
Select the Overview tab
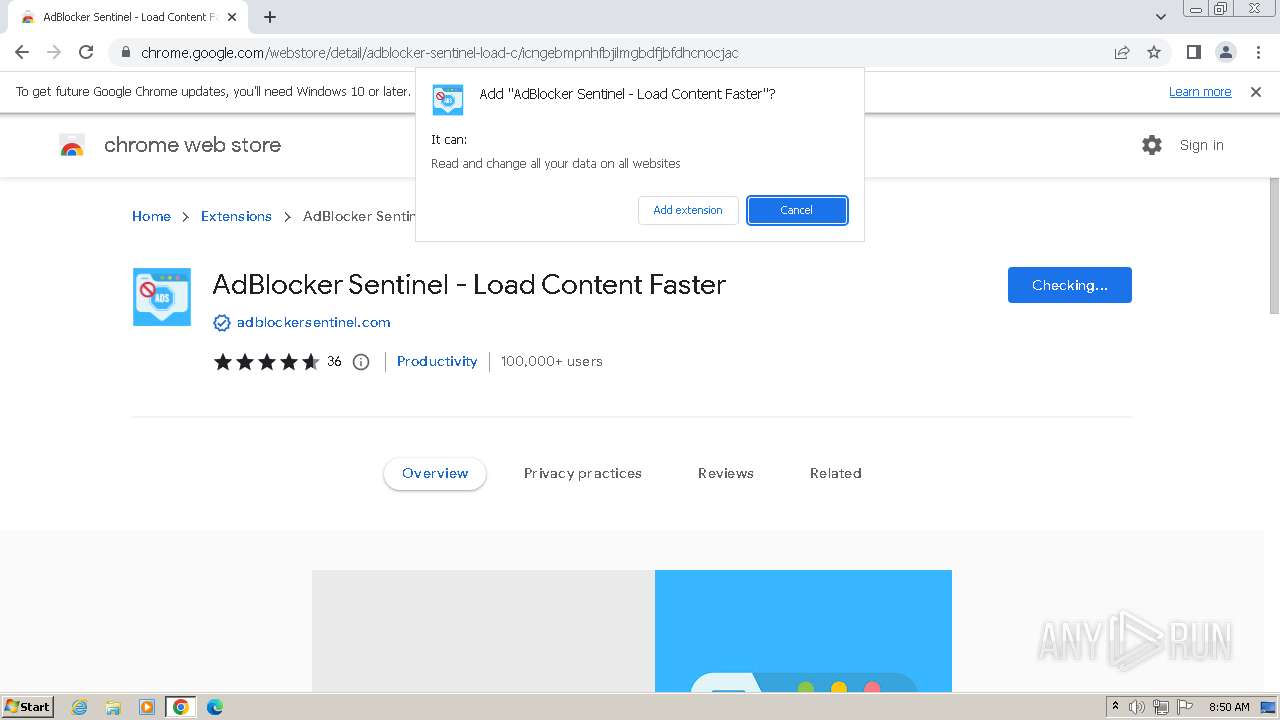point(435,473)
